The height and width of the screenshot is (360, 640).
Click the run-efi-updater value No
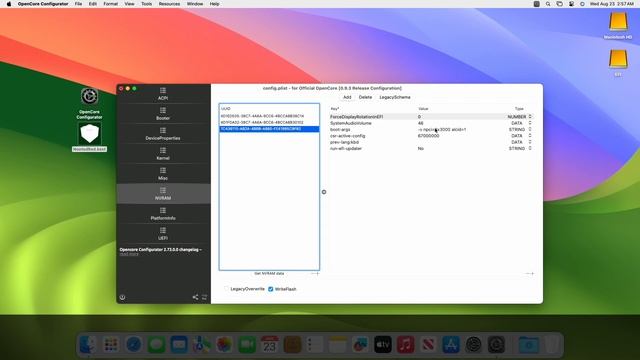(x=420, y=149)
